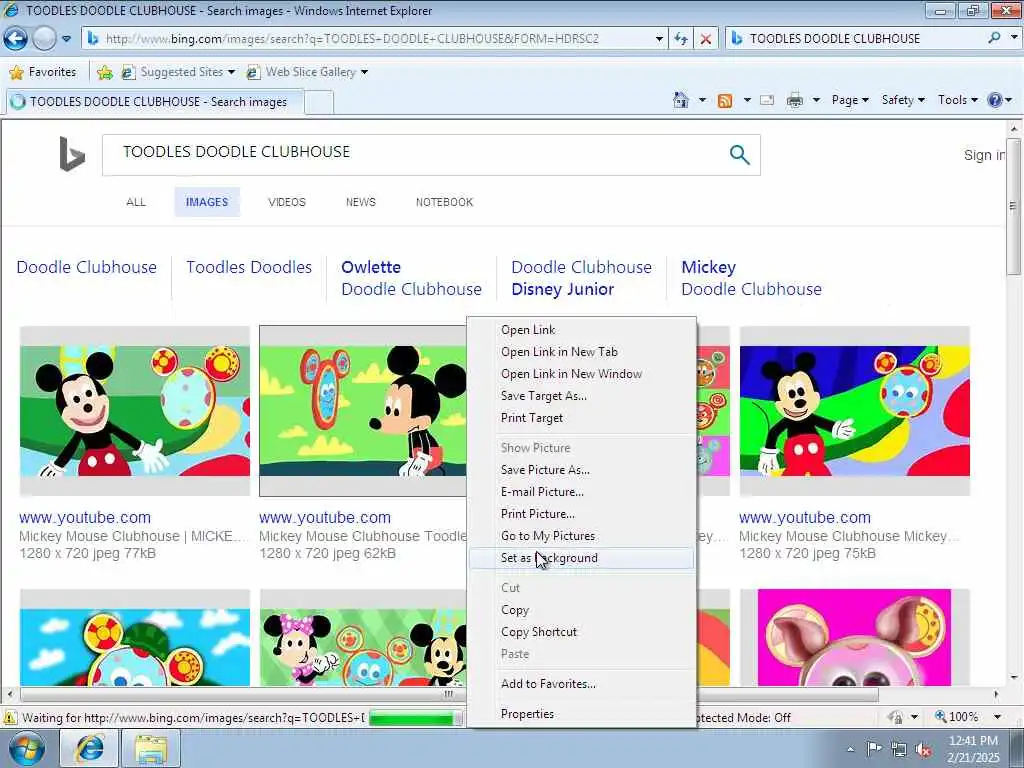Click the Action Center flag tray icon
Viewport: 1024px width, 768px height.
[x=874, y=748]
